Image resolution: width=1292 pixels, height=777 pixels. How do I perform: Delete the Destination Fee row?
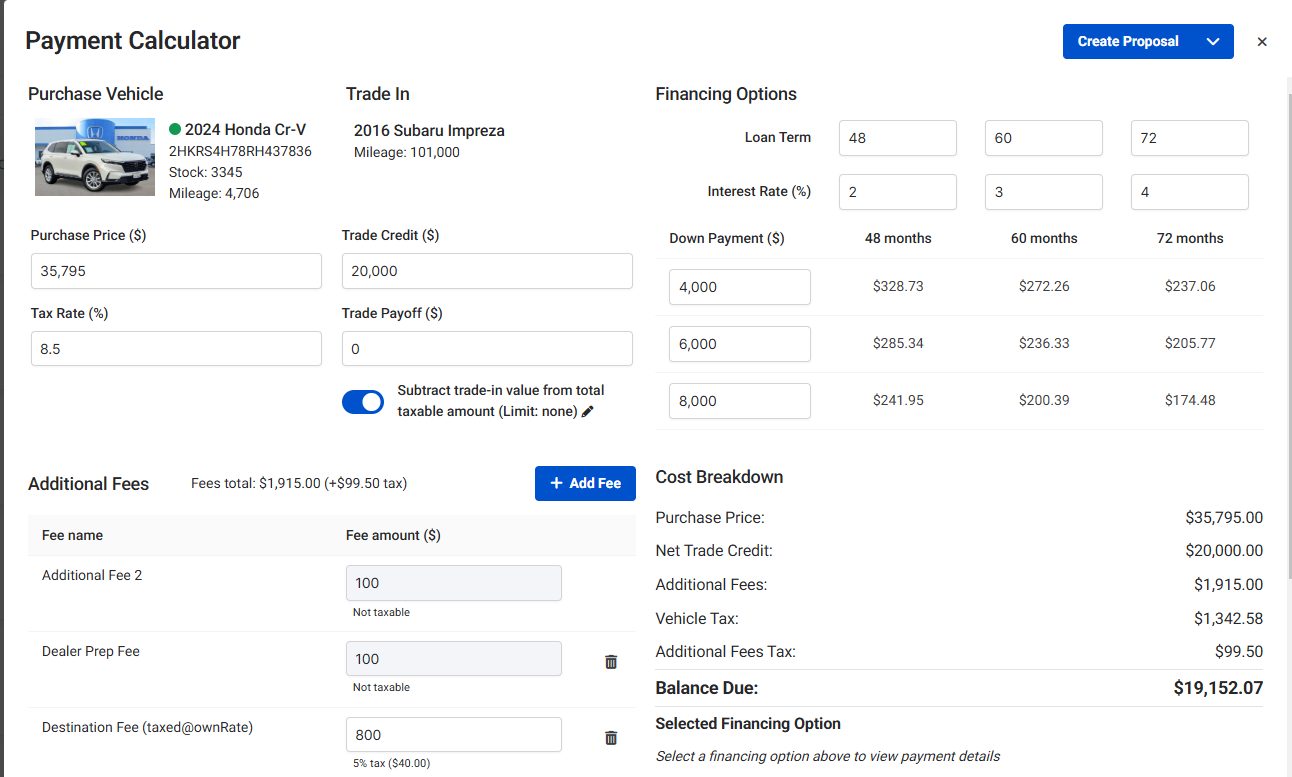(611, 738)
